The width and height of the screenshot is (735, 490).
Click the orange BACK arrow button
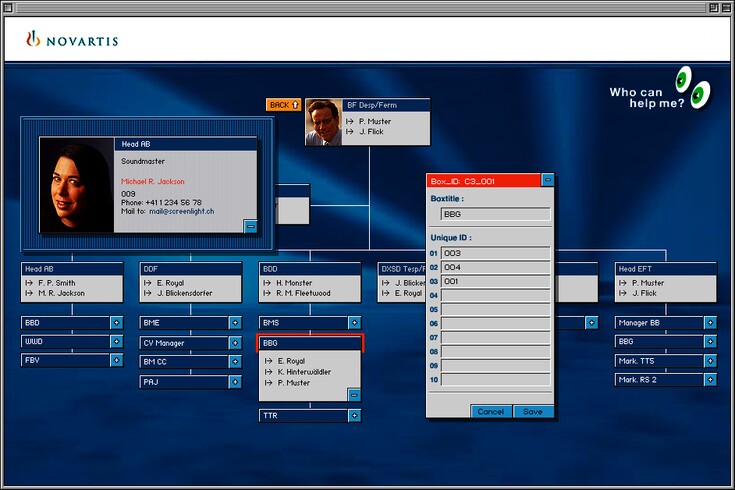[283, 105]
